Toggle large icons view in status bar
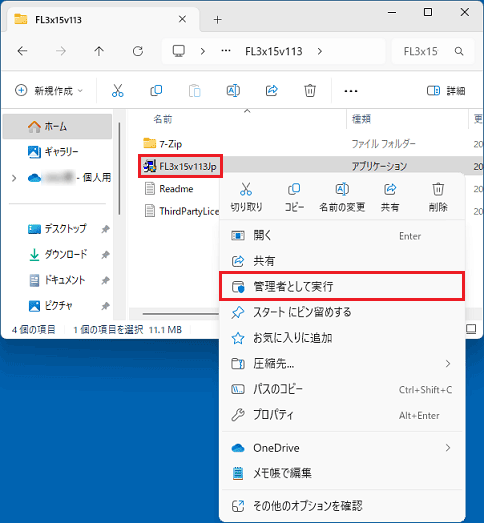Image resolution: width=484 pixels, height=523 pixels. click(x=471, y=329)
